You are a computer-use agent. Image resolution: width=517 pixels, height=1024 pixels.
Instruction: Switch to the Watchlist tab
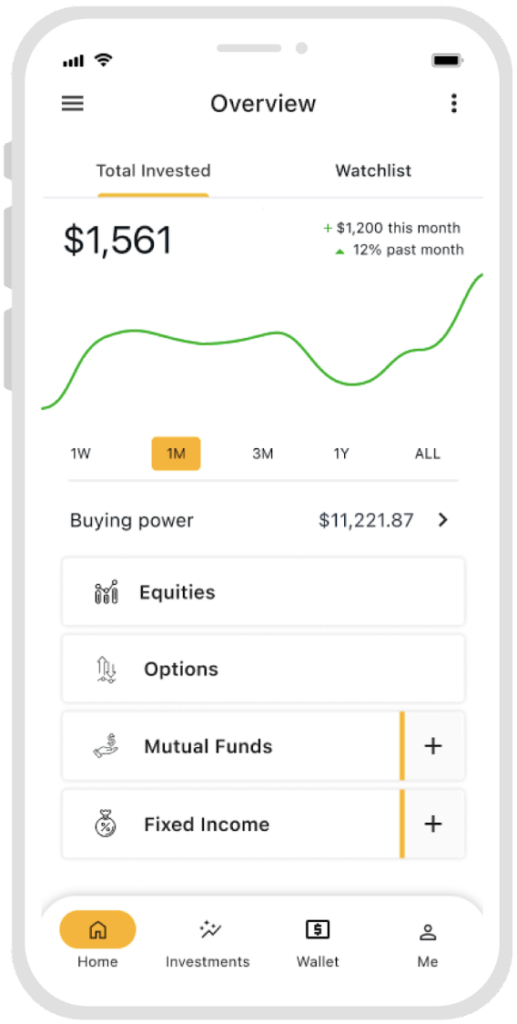[x=373, y=171]
